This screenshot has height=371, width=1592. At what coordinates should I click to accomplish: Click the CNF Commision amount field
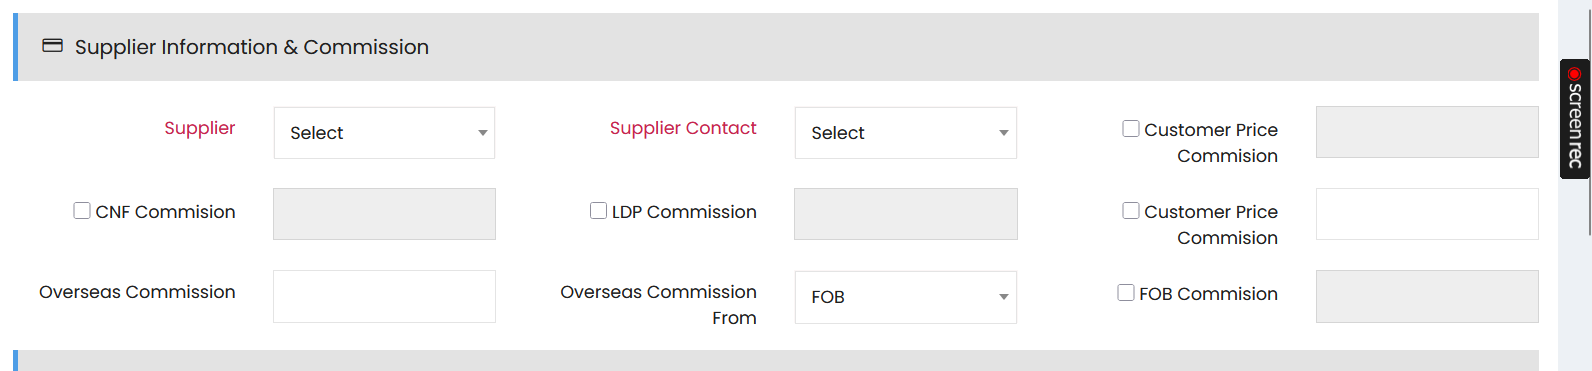pyautogui.click(x=384, y=214)
